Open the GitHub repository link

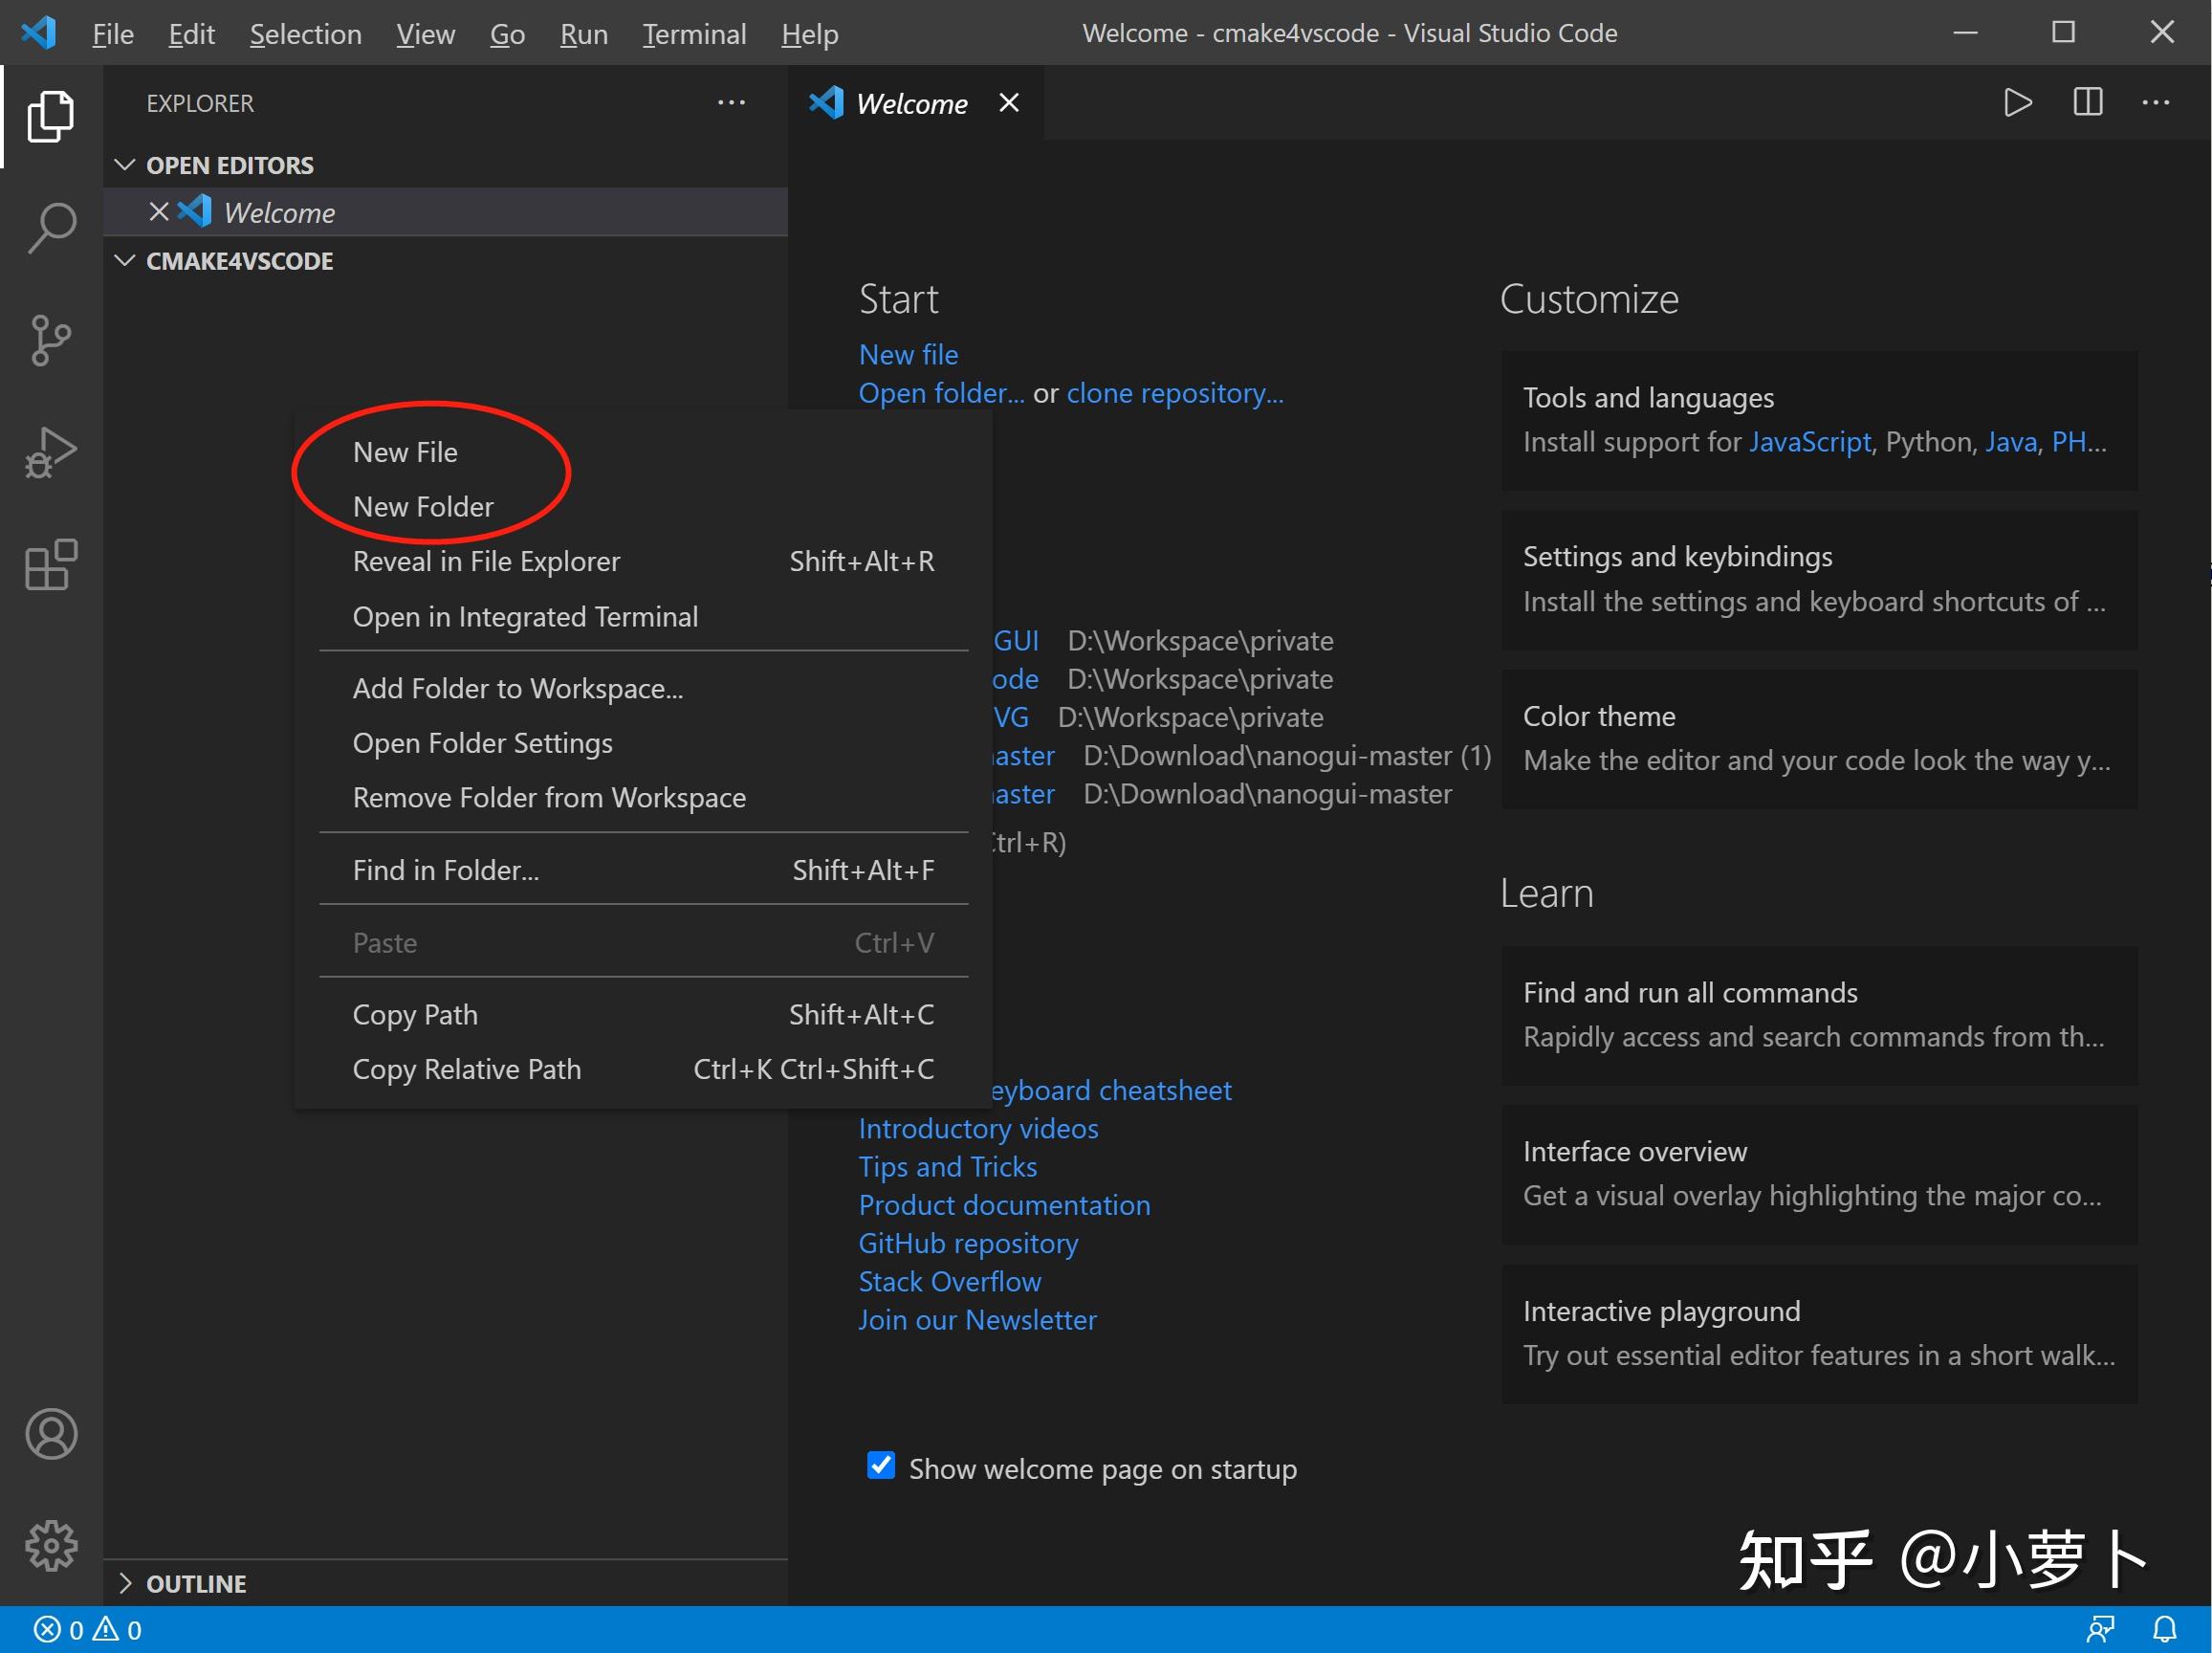coord(968,1244)
